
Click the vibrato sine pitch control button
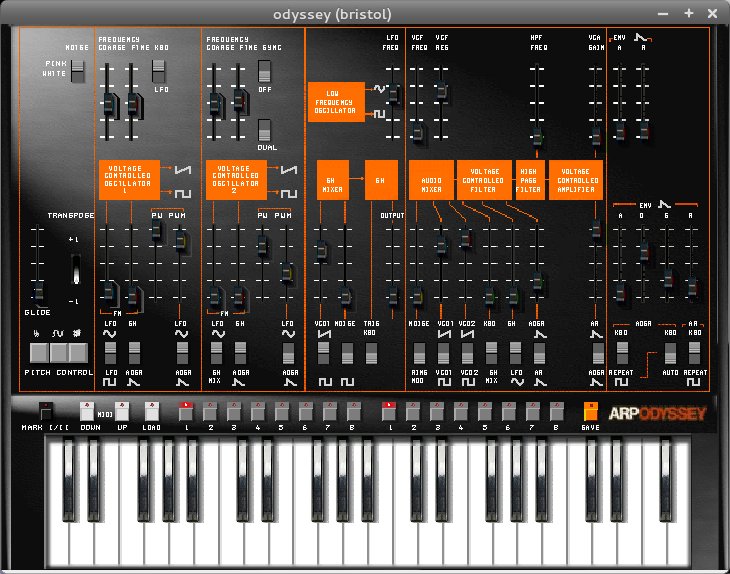tap(59, 352)
